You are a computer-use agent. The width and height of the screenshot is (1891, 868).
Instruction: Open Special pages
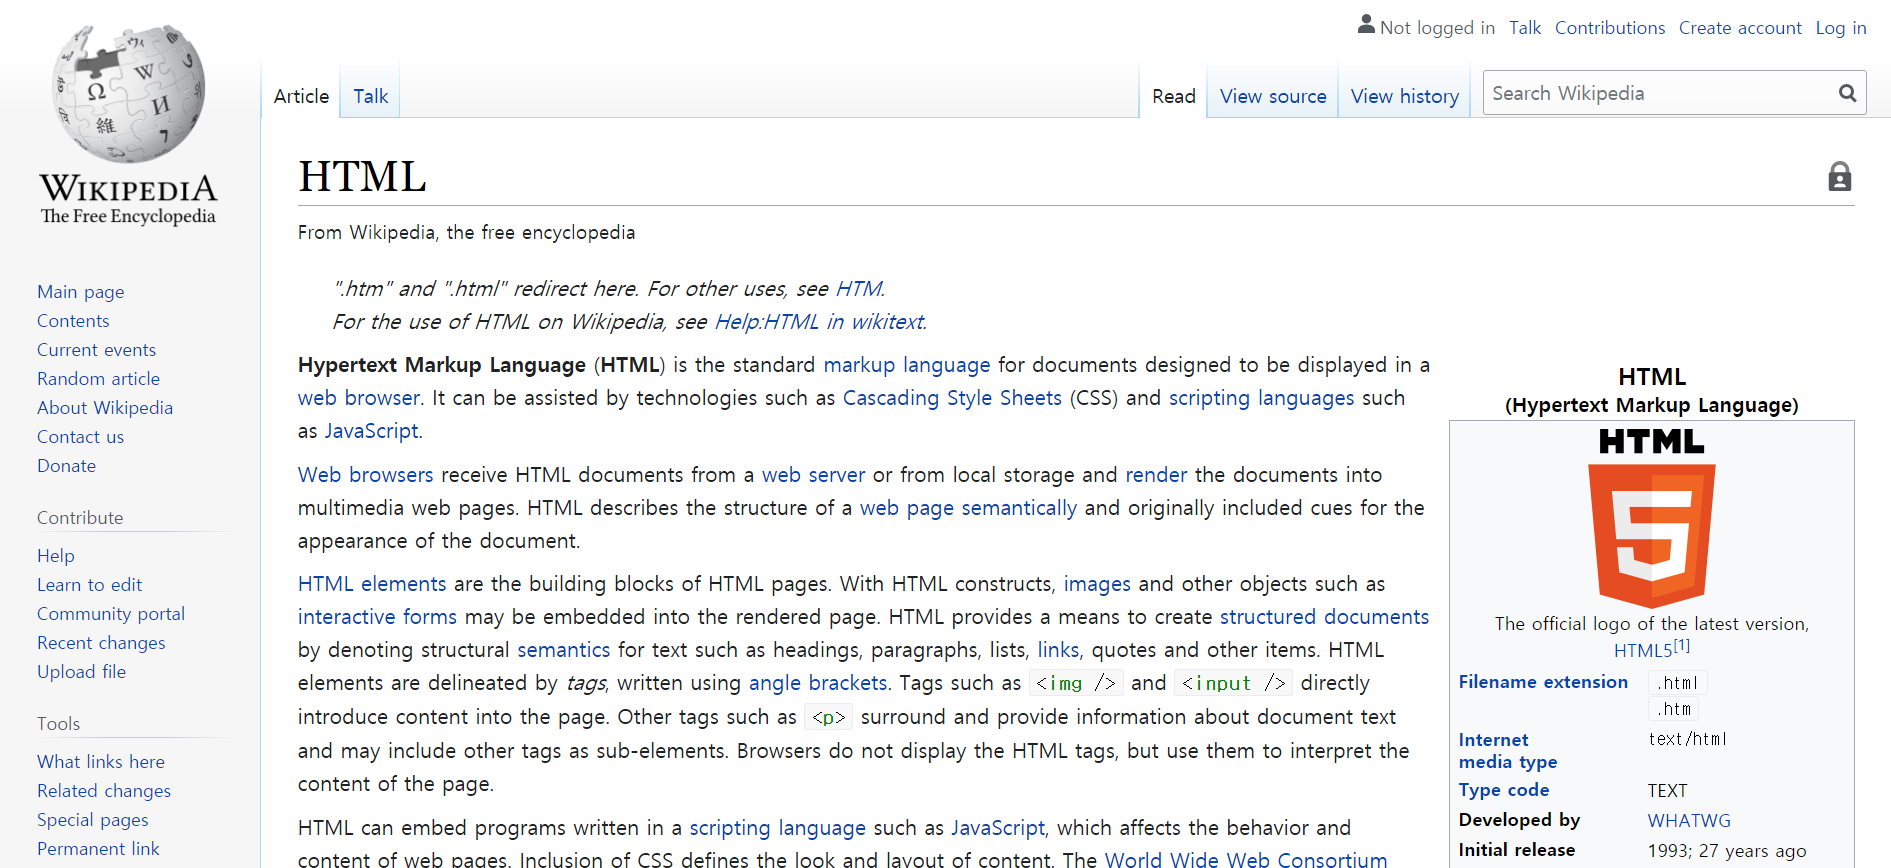tap(92, 820)
